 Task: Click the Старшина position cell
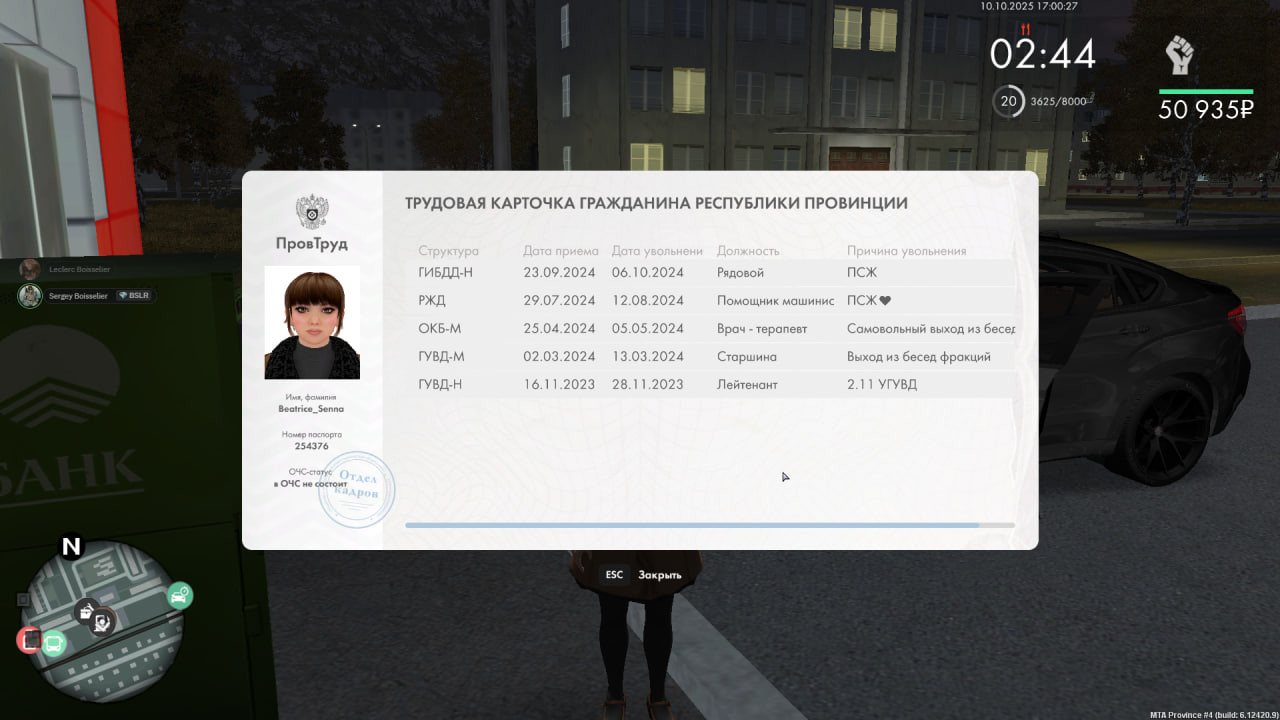tap(746, 356)
